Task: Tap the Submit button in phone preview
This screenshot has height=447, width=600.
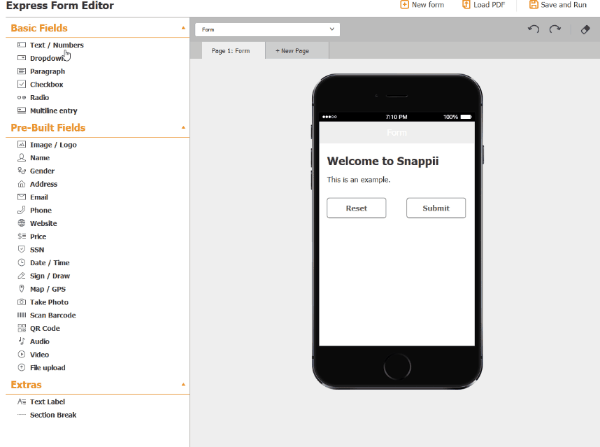Action: pyautogui.click(x=436, y=208)
